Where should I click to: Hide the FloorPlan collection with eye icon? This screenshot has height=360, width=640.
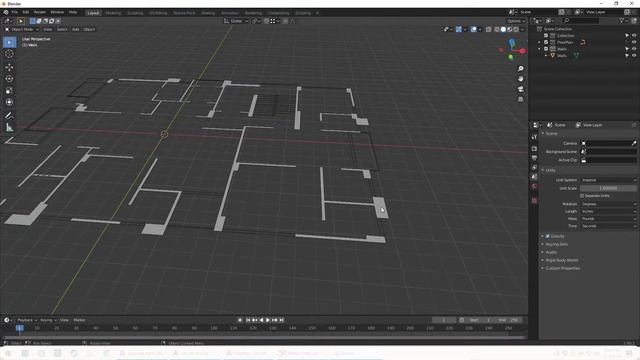[x=634, y=42]
